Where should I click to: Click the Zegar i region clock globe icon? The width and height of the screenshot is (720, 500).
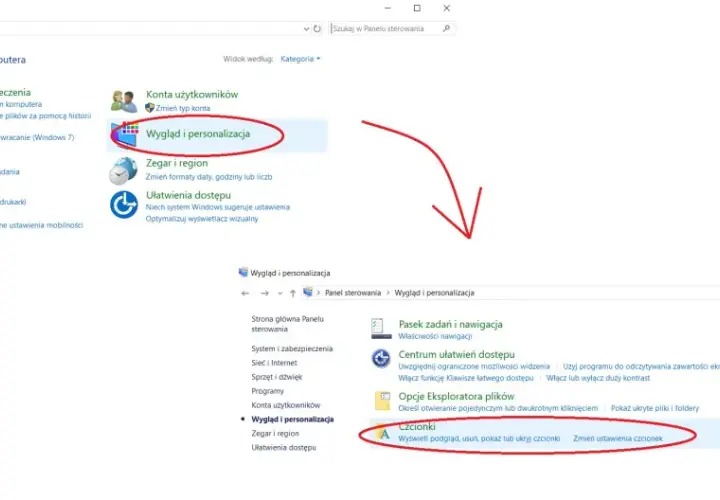[x=124, y=170]
